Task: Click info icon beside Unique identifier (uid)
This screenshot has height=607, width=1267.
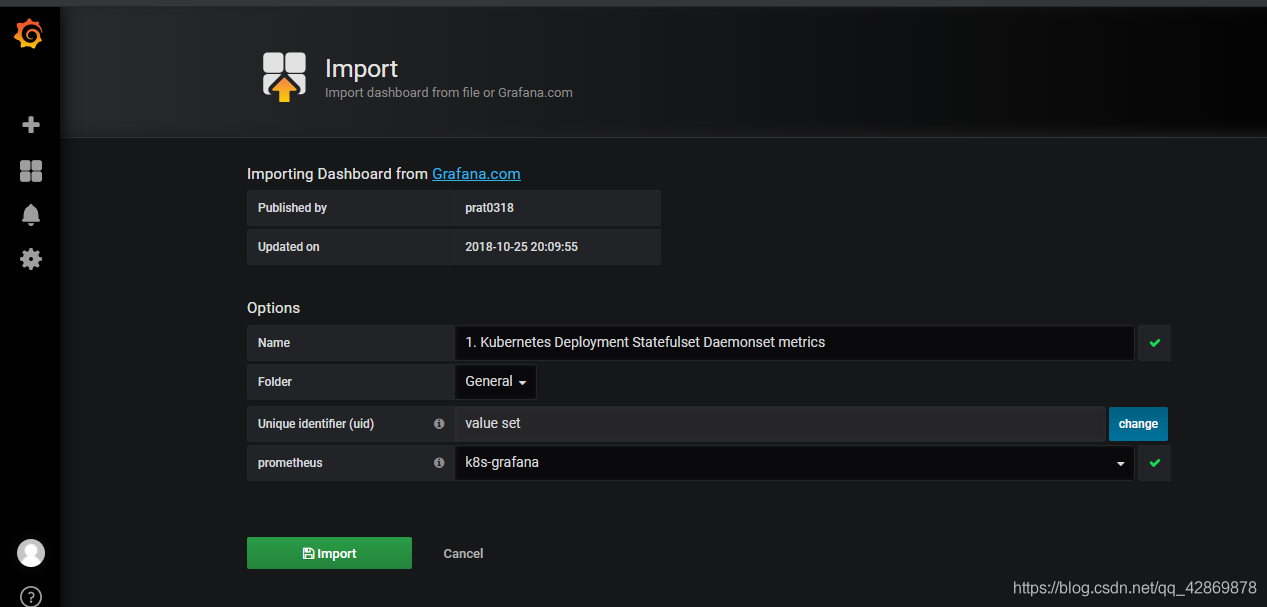Action: click(x=439, y=424)
